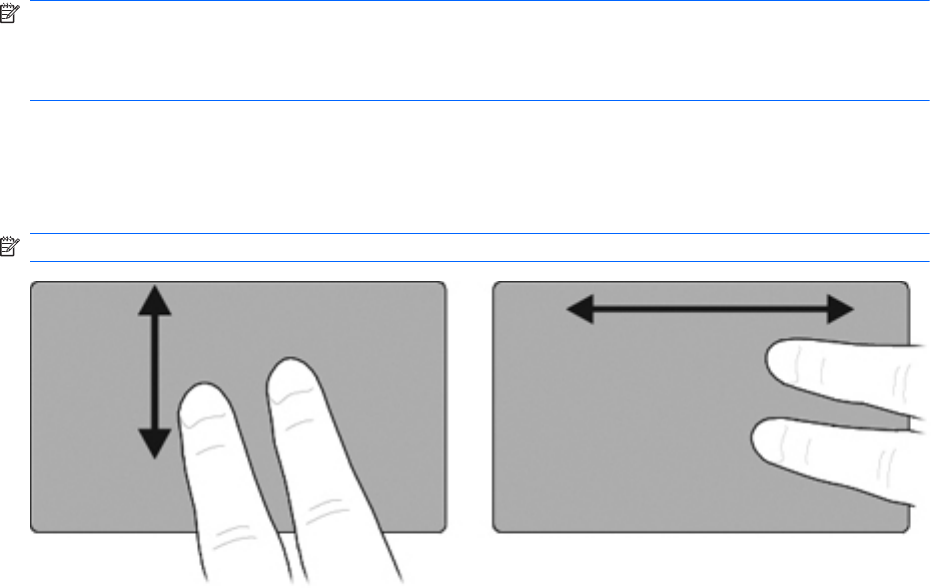
Task: Click the right-pointing arrowhead of the horizontal arrow
Action: click(x=840, y=309)
